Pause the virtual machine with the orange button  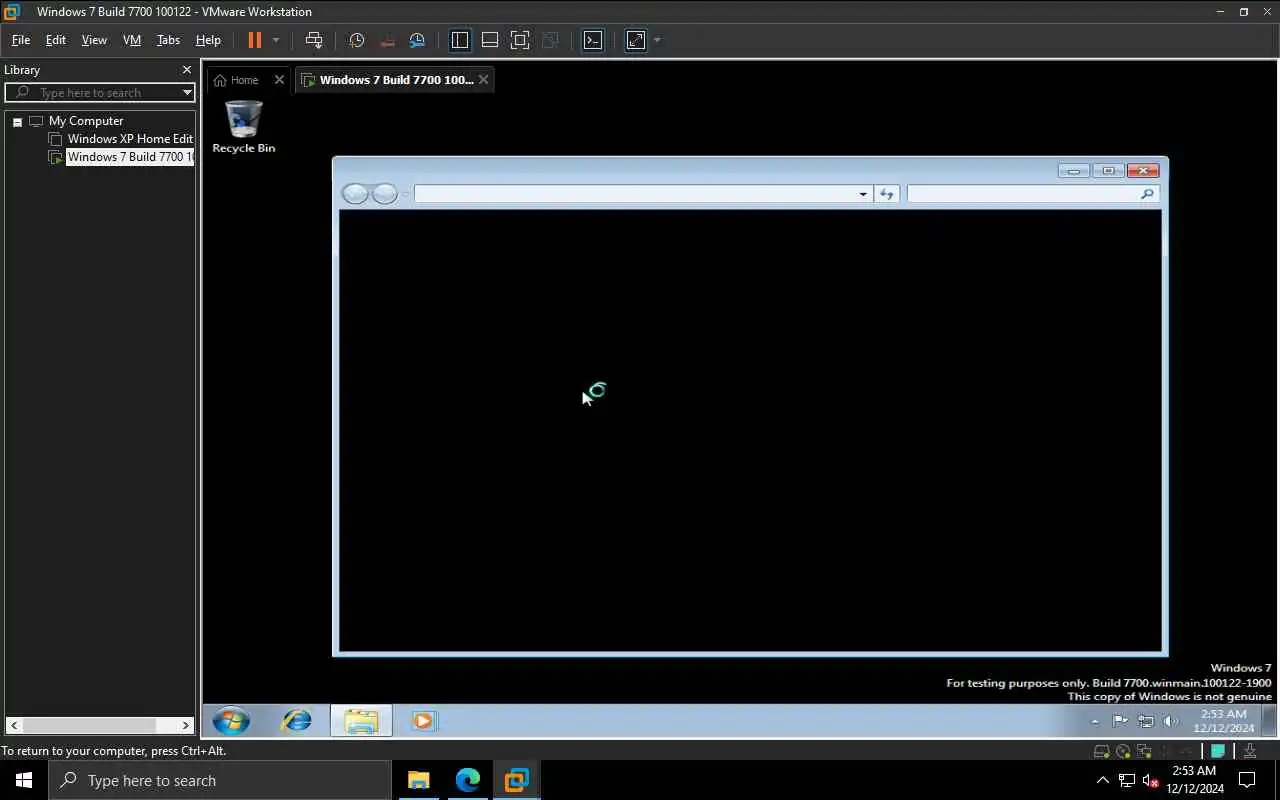point(254,40)
